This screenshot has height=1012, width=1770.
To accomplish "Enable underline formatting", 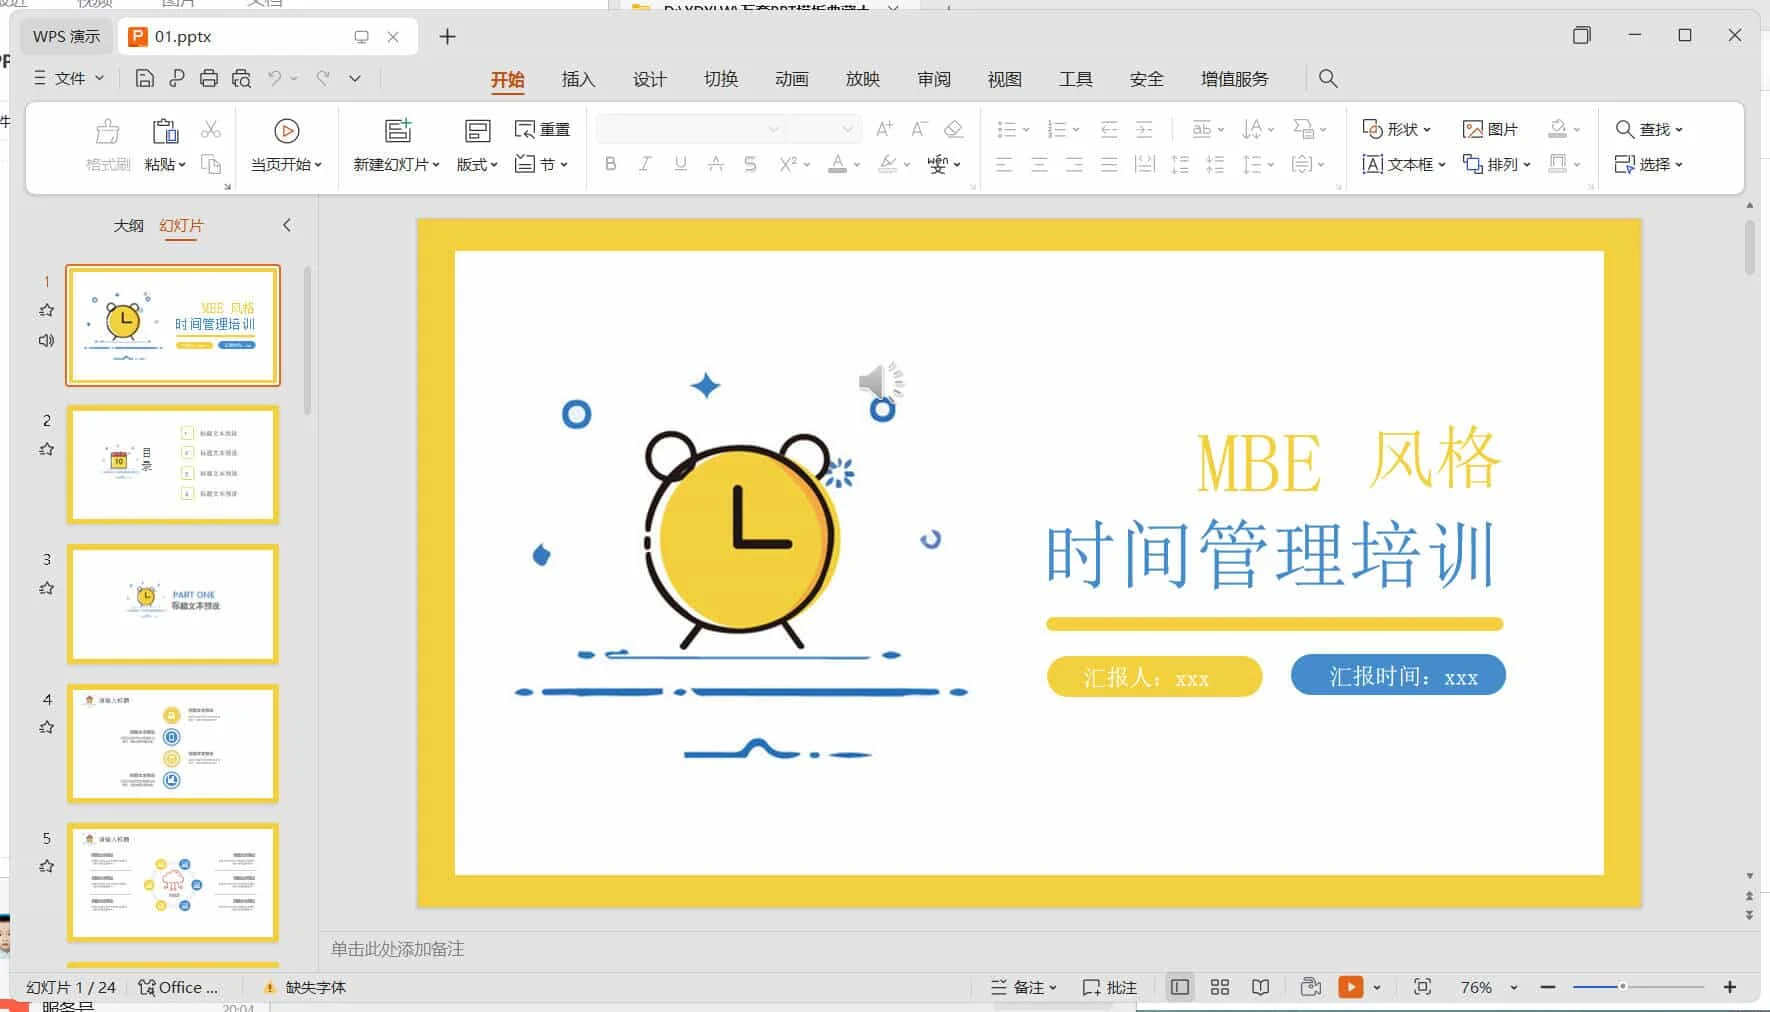I will 680,164.
